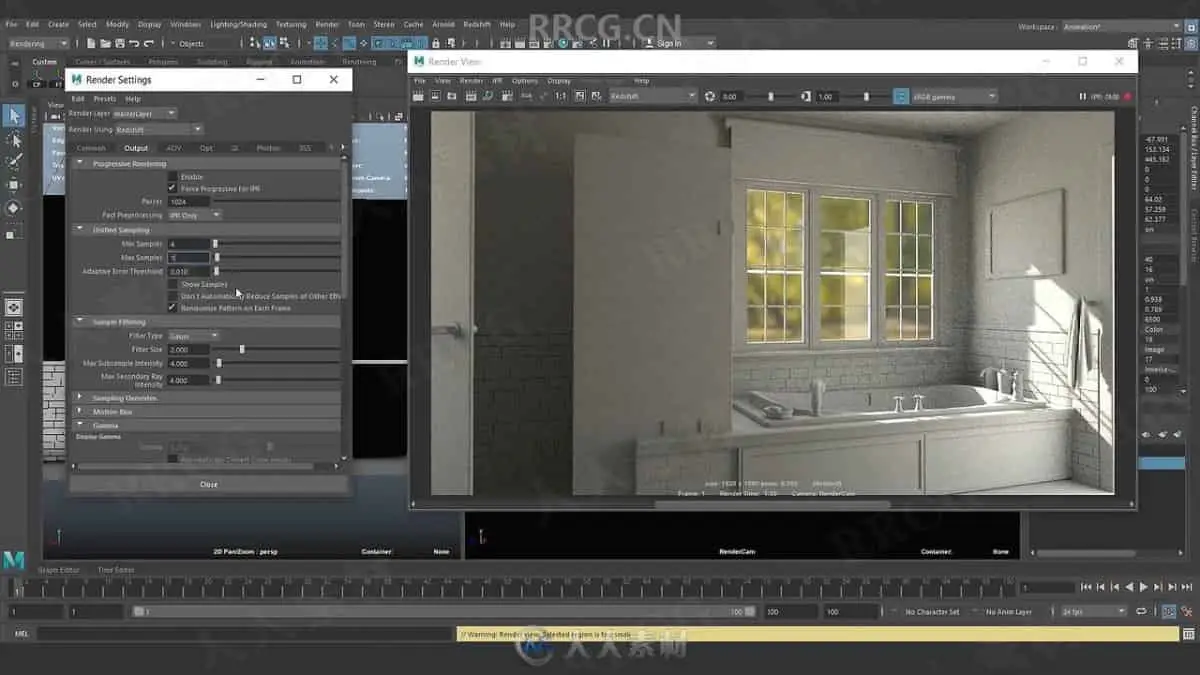Collapse the Progressive Rendering section
Viewport: 1200px width, 675px height.
pyautogui.click(x=81, y=163)
